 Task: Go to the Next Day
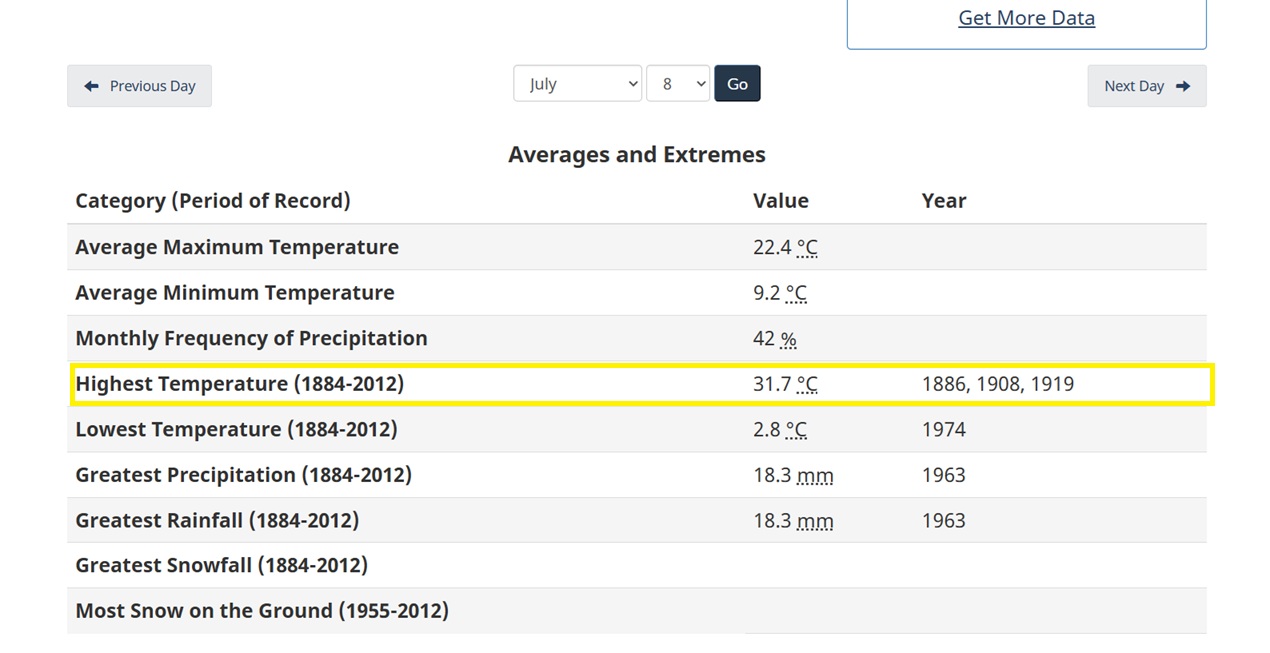pos(1147,86)
